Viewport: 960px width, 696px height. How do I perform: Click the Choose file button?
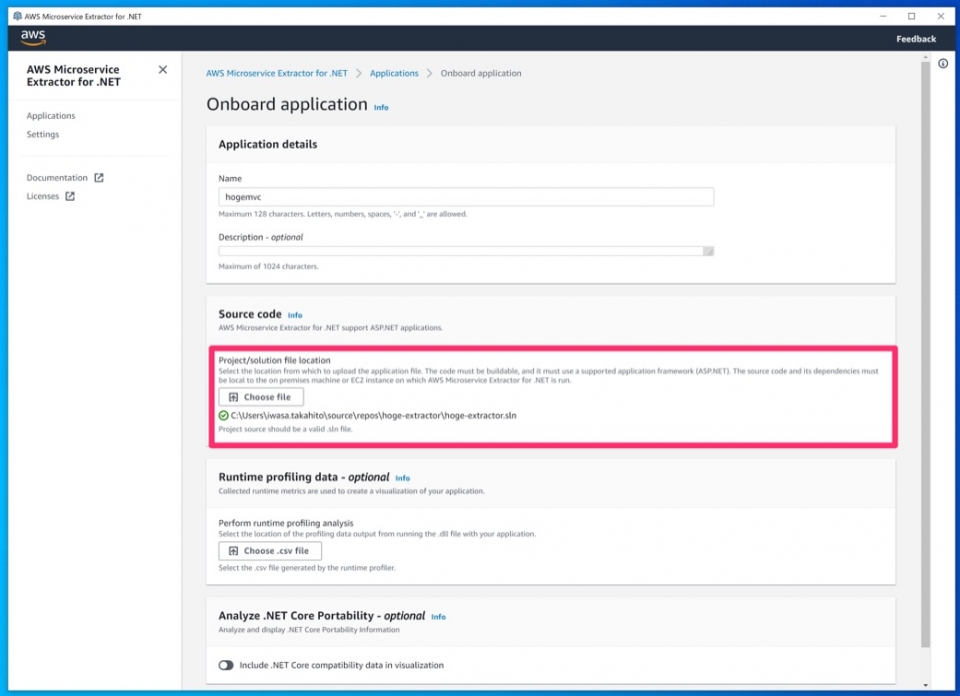pyautogui.click(x=260, y=397)
